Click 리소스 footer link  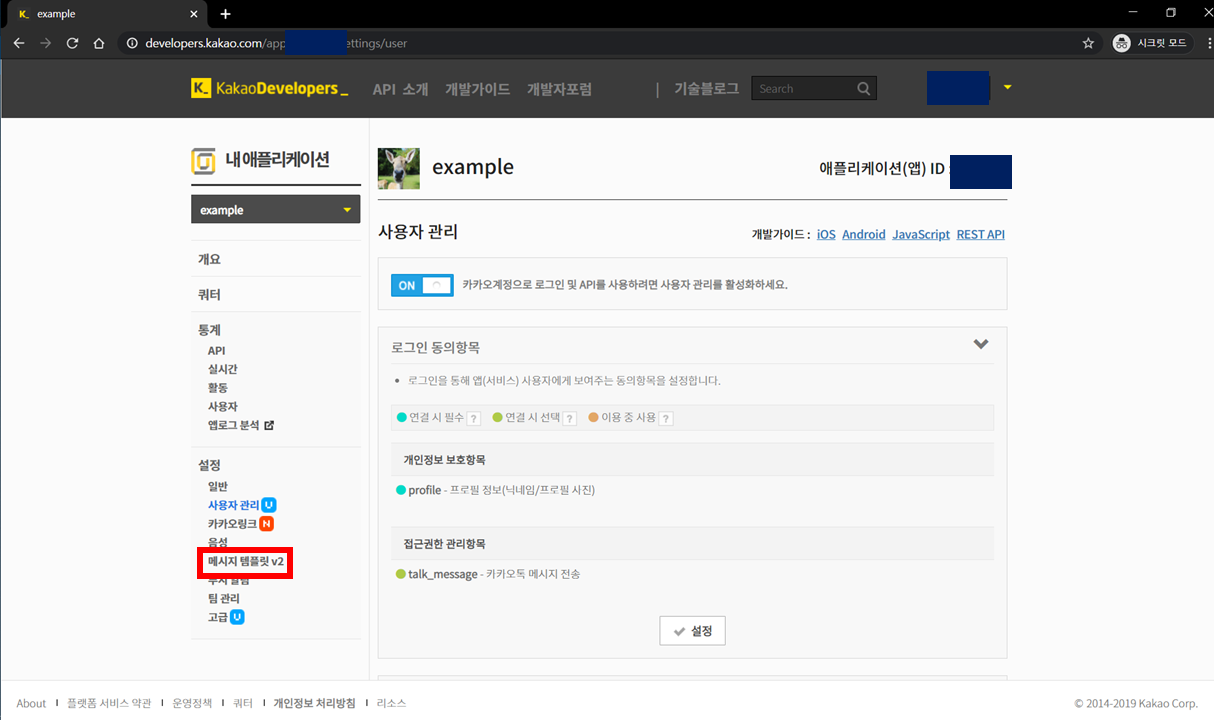(391, 703)
